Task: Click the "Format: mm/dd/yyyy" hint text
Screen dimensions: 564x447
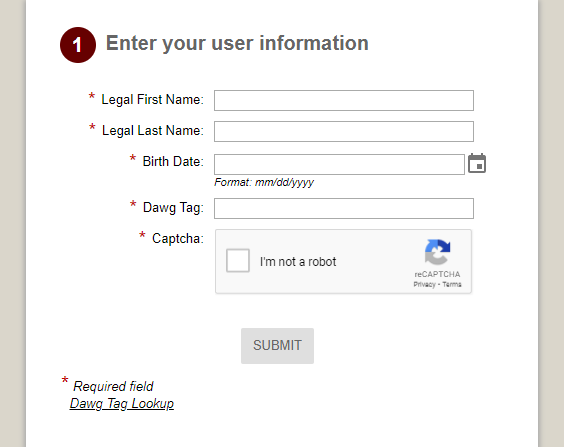Action: tap(264, 182)
